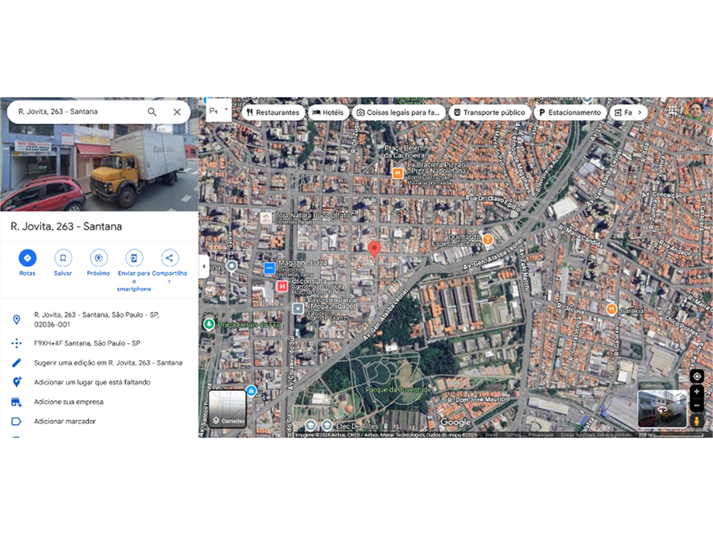
Task: Toggle the Camadas layers thumbnail
Action: click(x=227, y=409)
